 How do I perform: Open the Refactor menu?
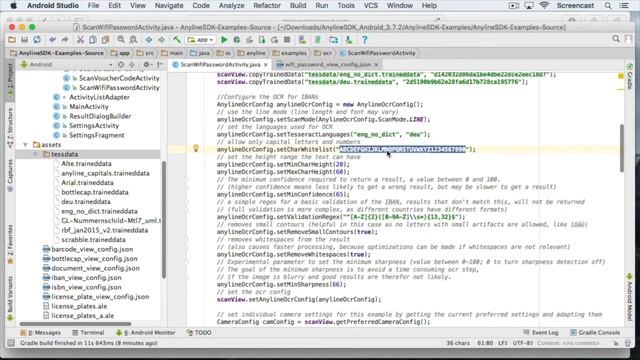pos(267,6)
